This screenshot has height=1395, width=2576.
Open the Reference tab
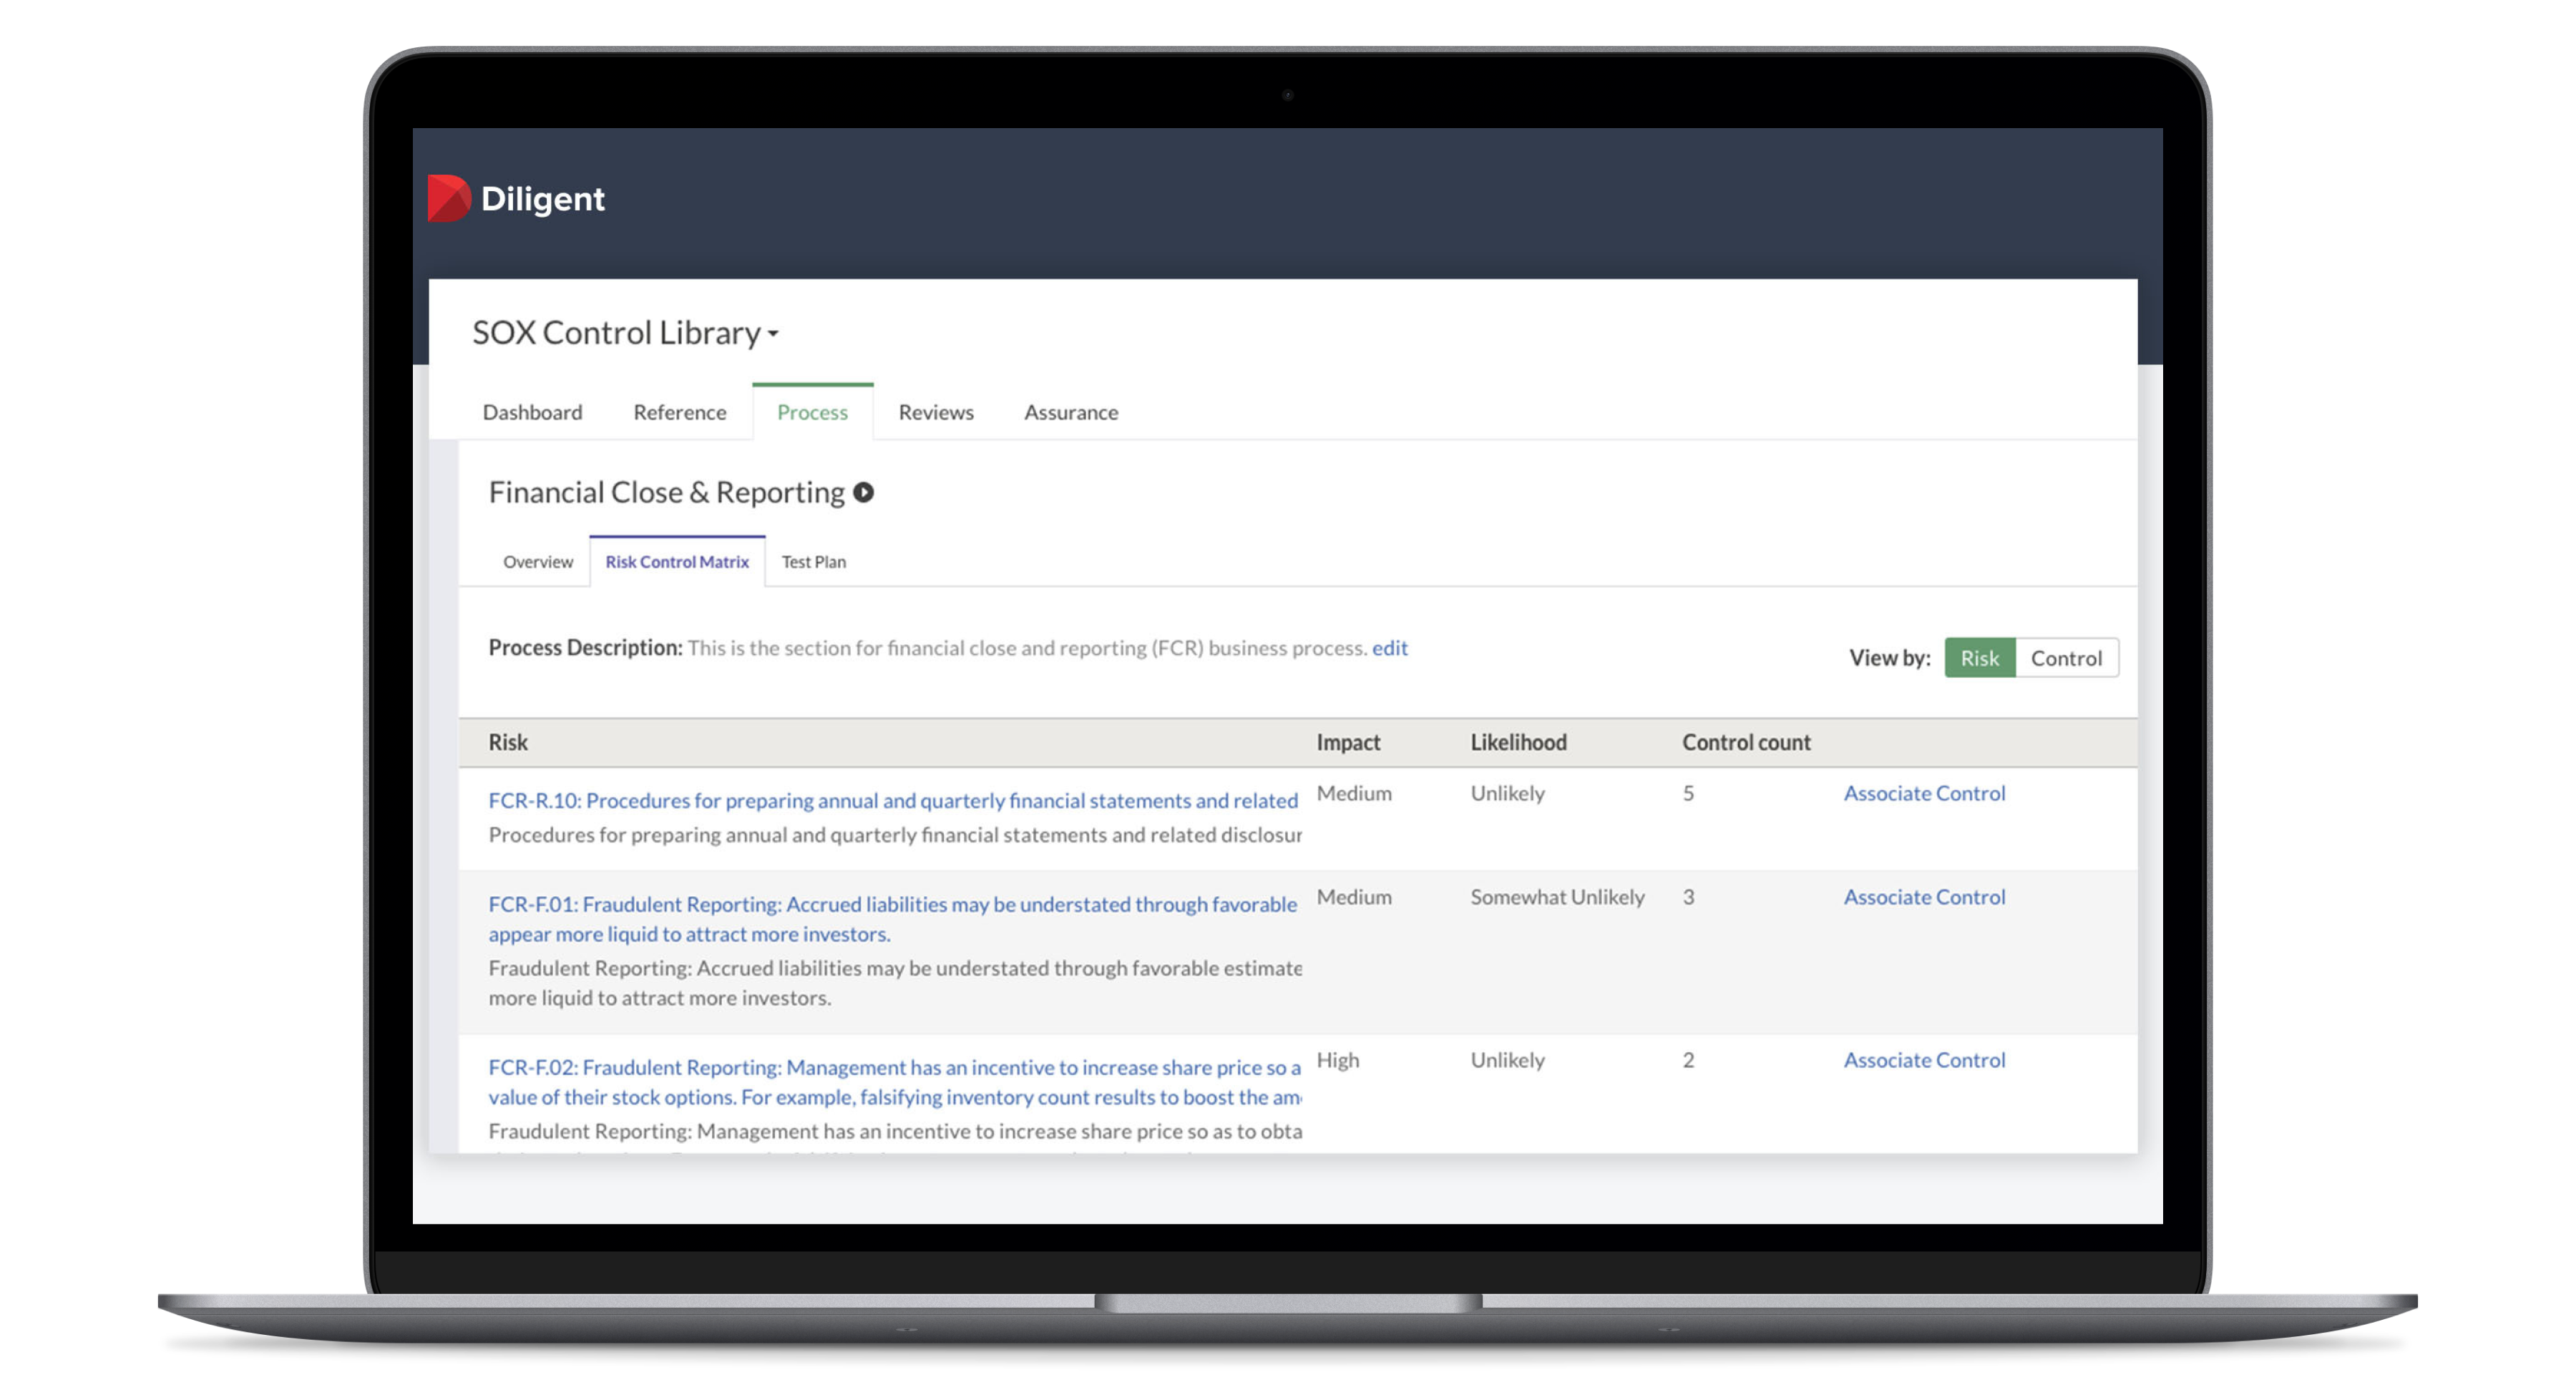pos(679,412)
